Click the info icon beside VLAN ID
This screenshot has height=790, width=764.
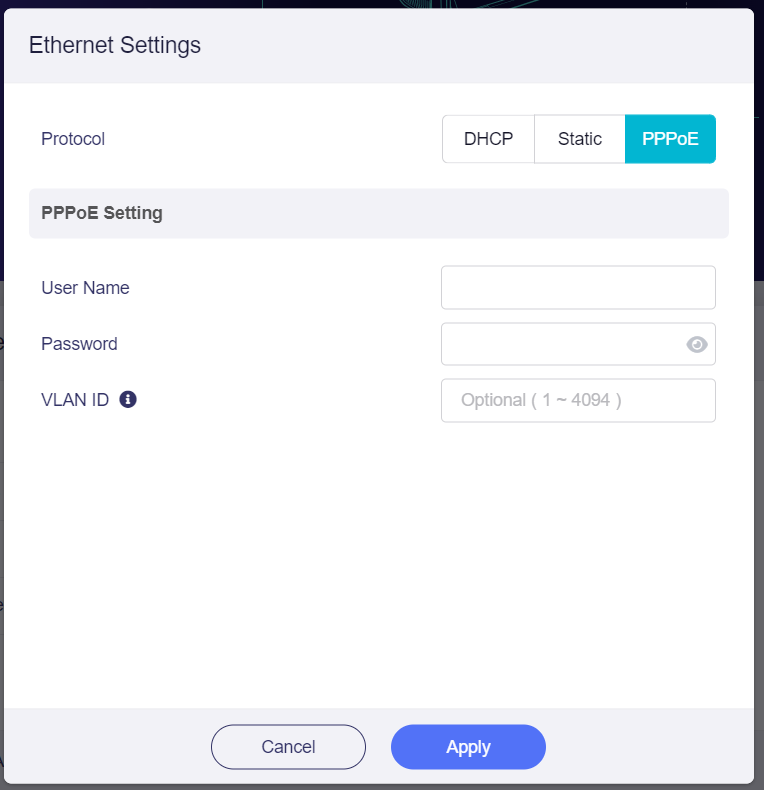pos(128,400)
